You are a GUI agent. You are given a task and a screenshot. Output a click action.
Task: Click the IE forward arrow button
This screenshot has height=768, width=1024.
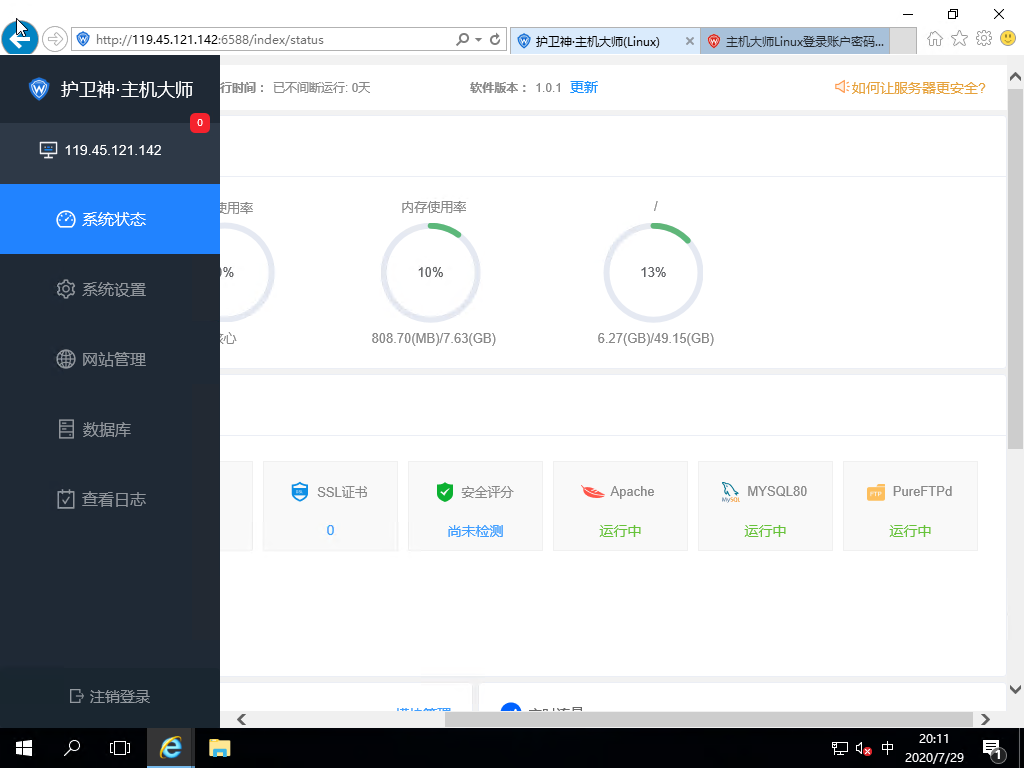tap(55, 39)
